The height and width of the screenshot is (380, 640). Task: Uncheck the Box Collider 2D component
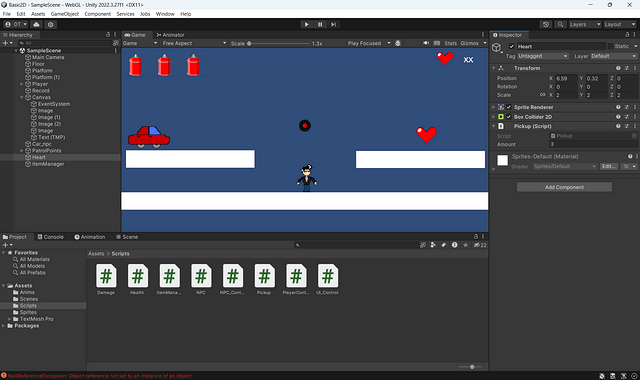click(x=509, y=117)
